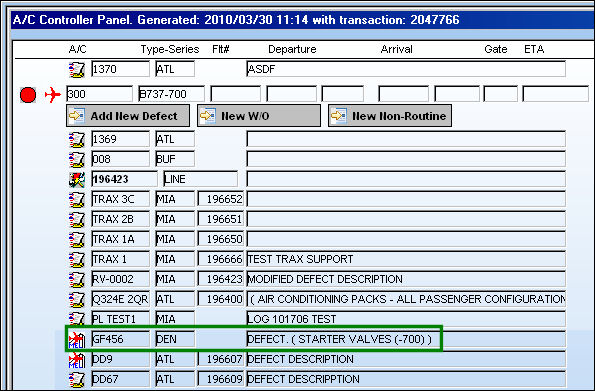Click the ASDF description field
This screenshot has height=391, width=595.
(406, 69)
